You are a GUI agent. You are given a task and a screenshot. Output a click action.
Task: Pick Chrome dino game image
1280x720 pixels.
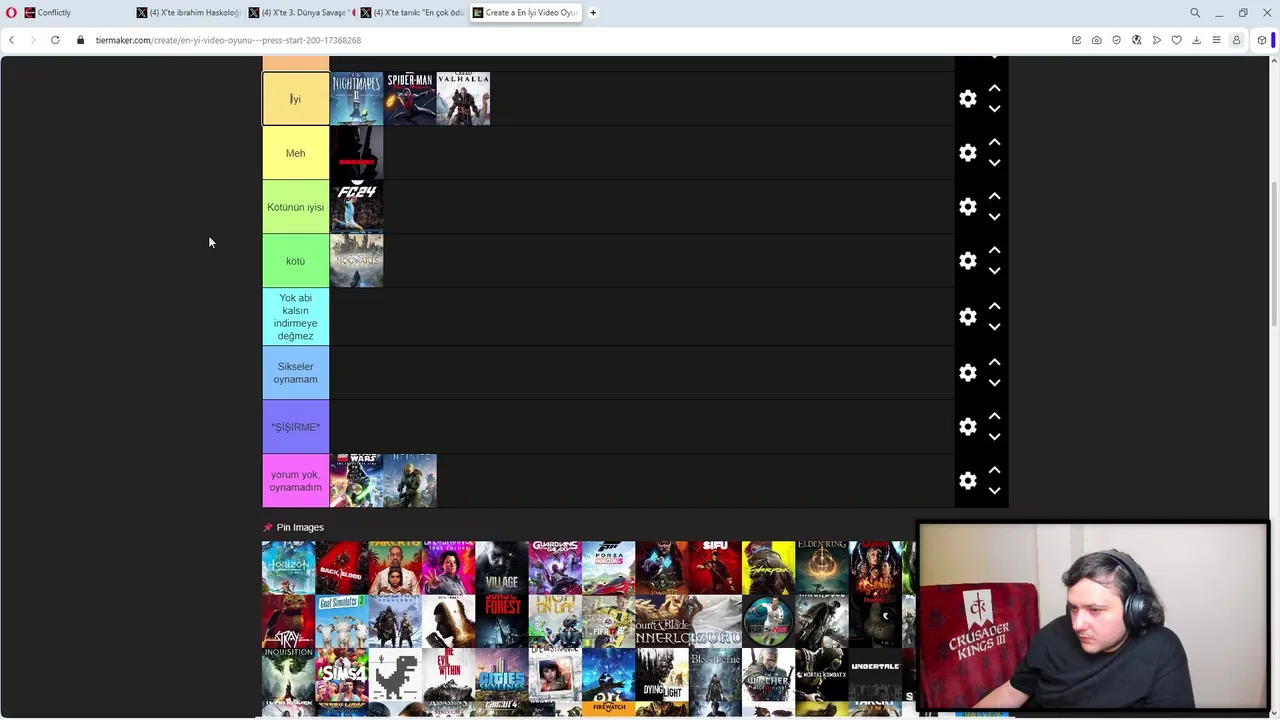click(x=395, y=675)
